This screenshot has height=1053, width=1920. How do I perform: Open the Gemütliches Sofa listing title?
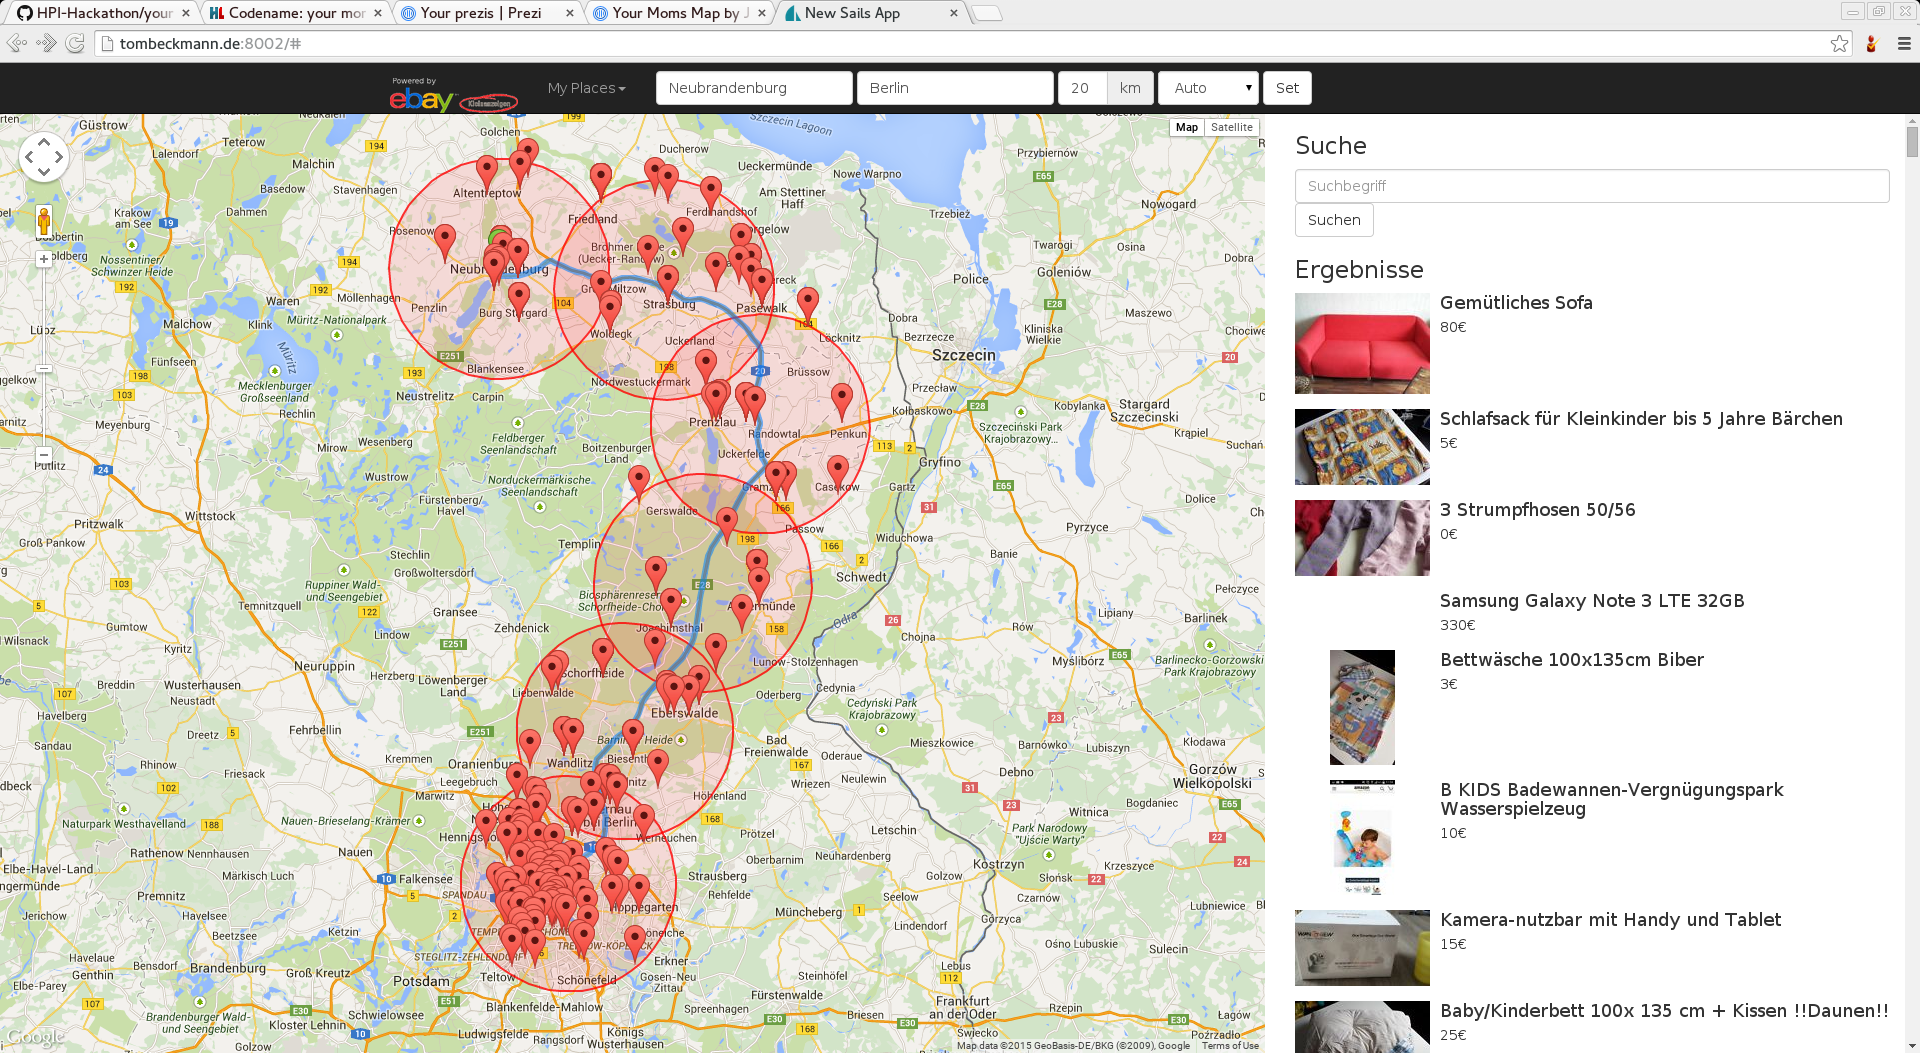tap(1516, 303)
